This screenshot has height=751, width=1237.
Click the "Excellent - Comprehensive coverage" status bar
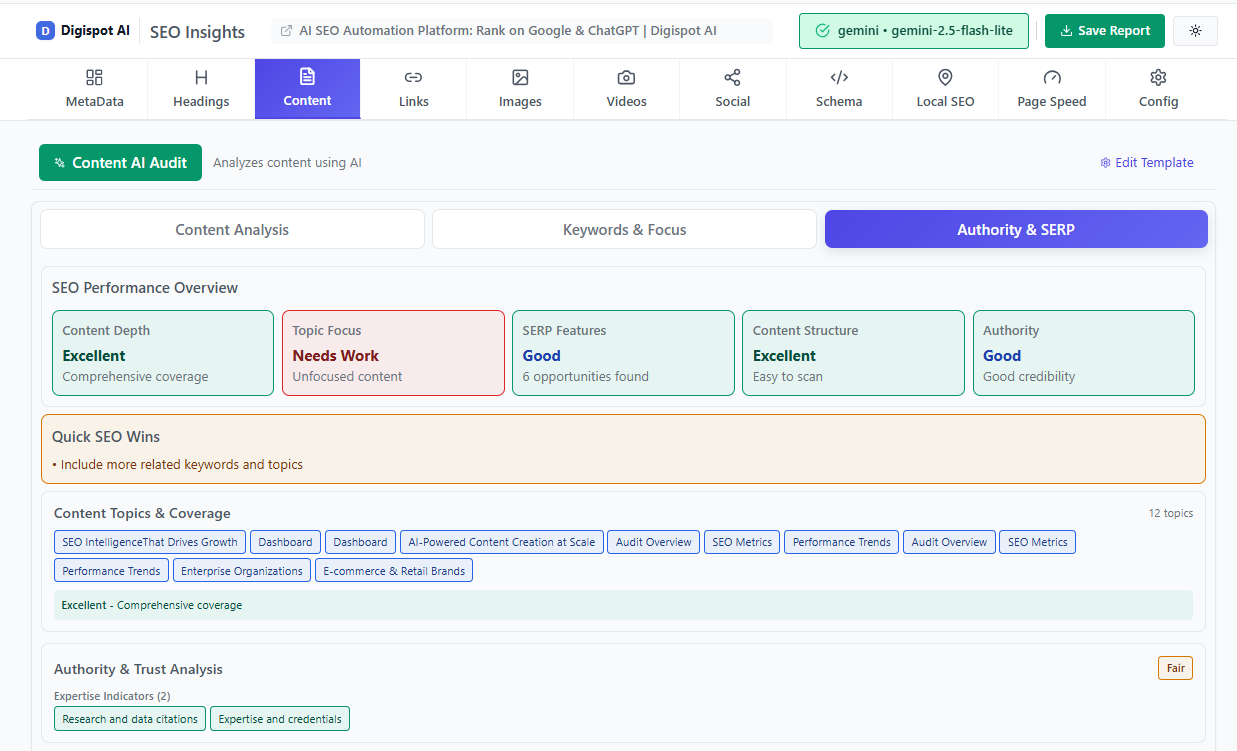pyautogui.click(x=623, y=605)
